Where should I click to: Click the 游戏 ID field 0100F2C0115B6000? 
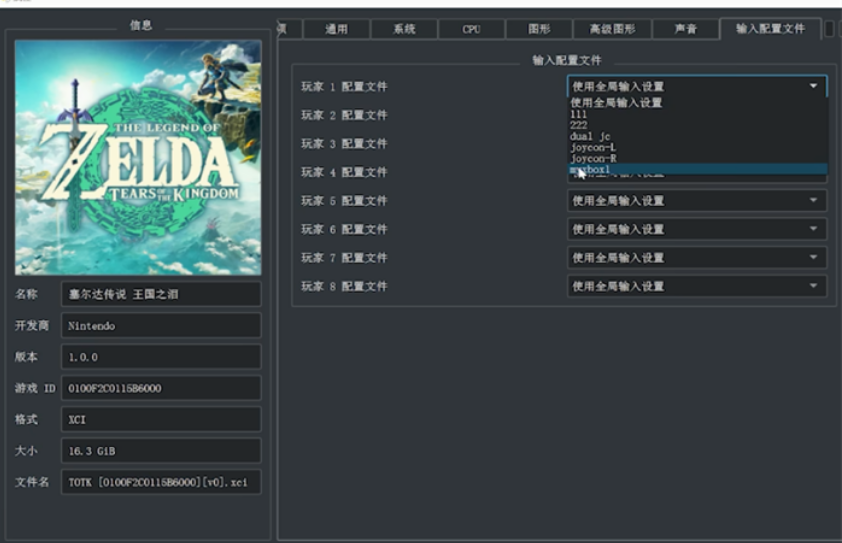tap(161, 388)
